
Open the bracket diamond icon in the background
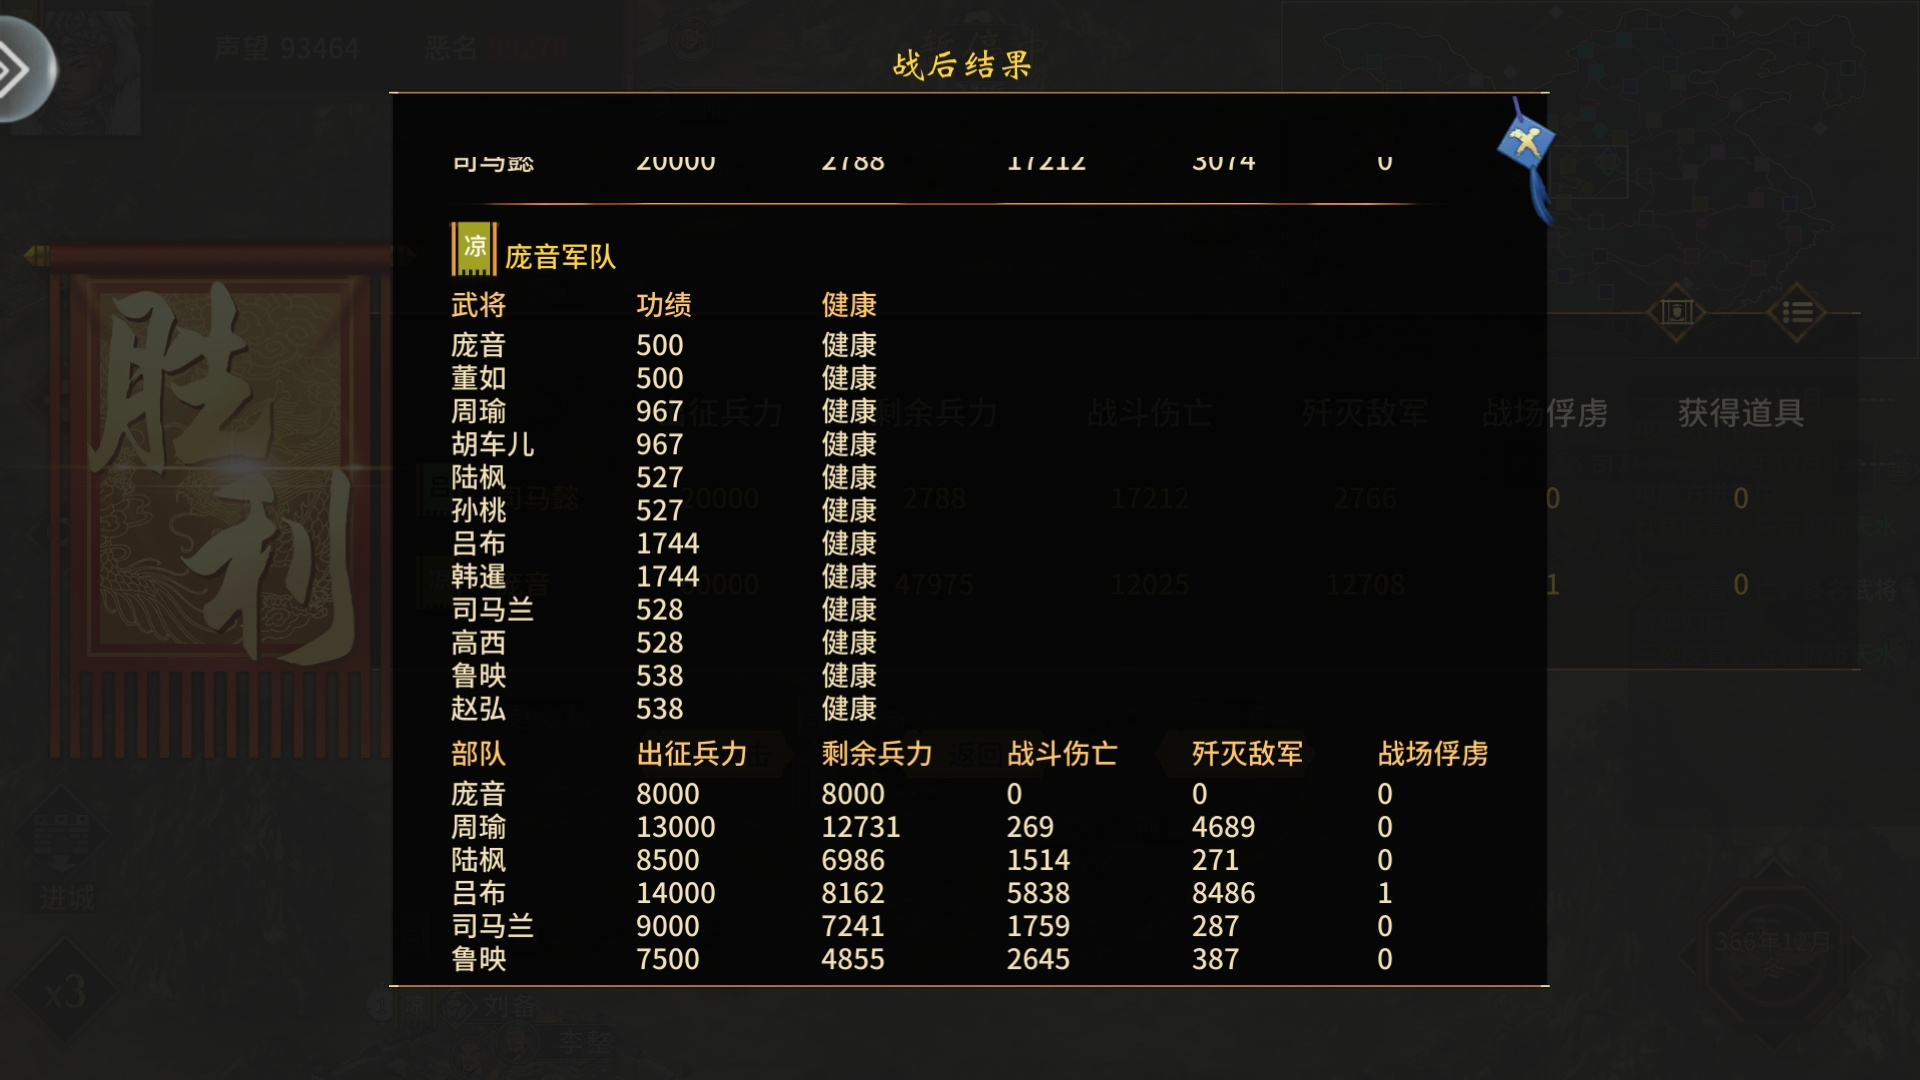click(x=1677, y=312)
